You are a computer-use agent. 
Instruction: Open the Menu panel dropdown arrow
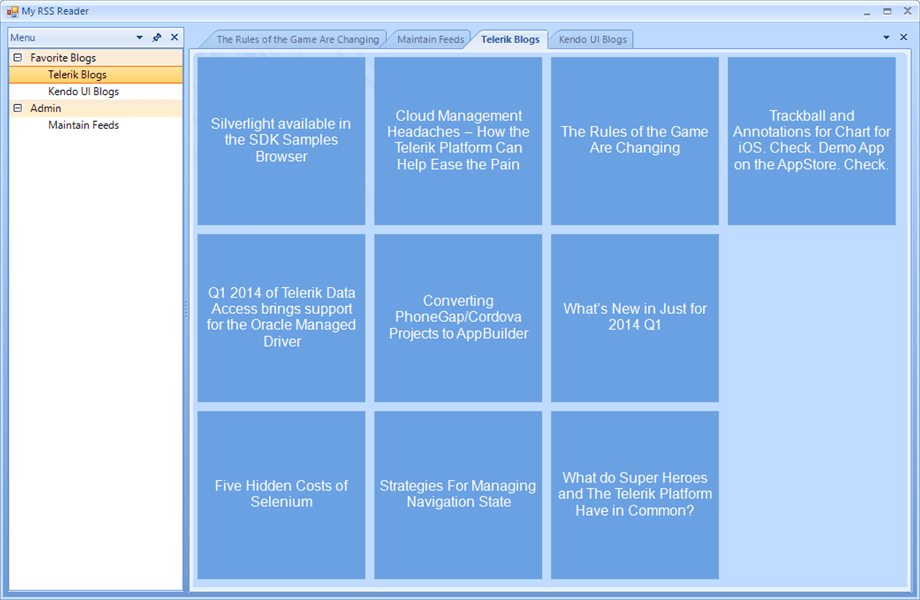point(140,37)
